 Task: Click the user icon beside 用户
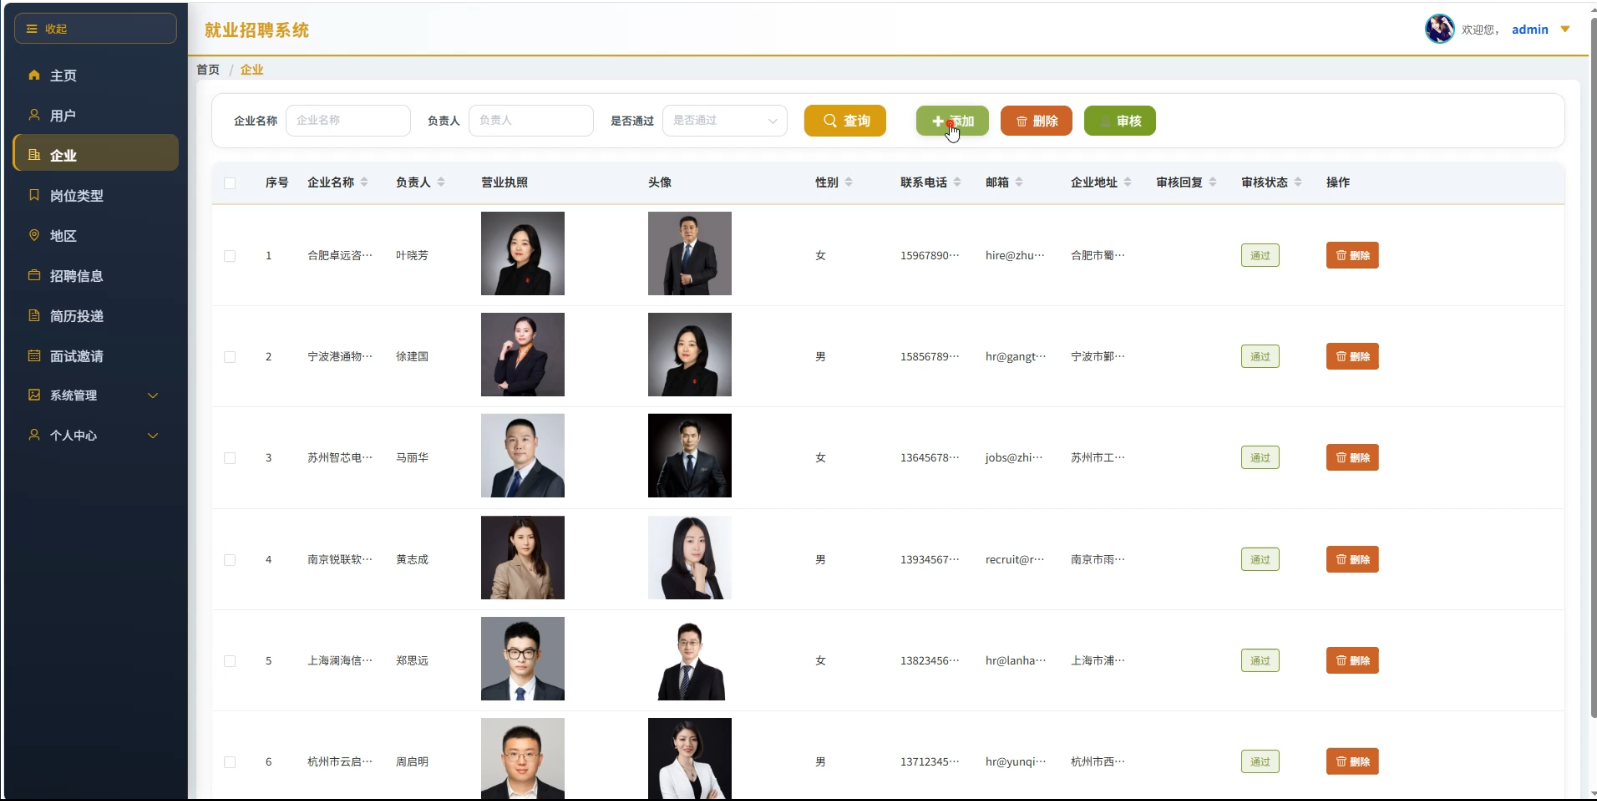tap(34, 115)
